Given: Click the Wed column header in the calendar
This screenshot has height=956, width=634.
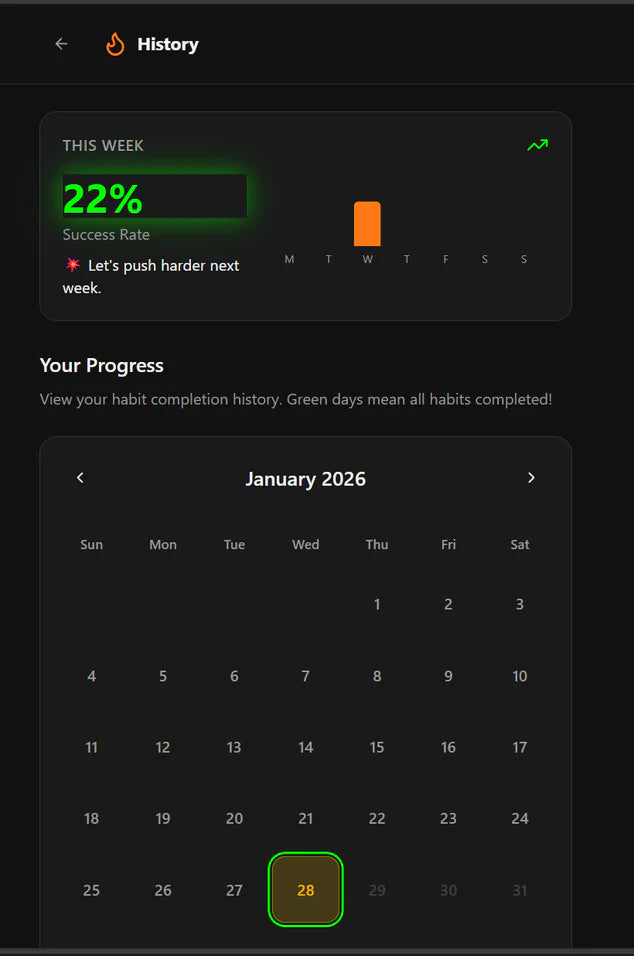Looking at the screenshot, I should click(305, 544).
